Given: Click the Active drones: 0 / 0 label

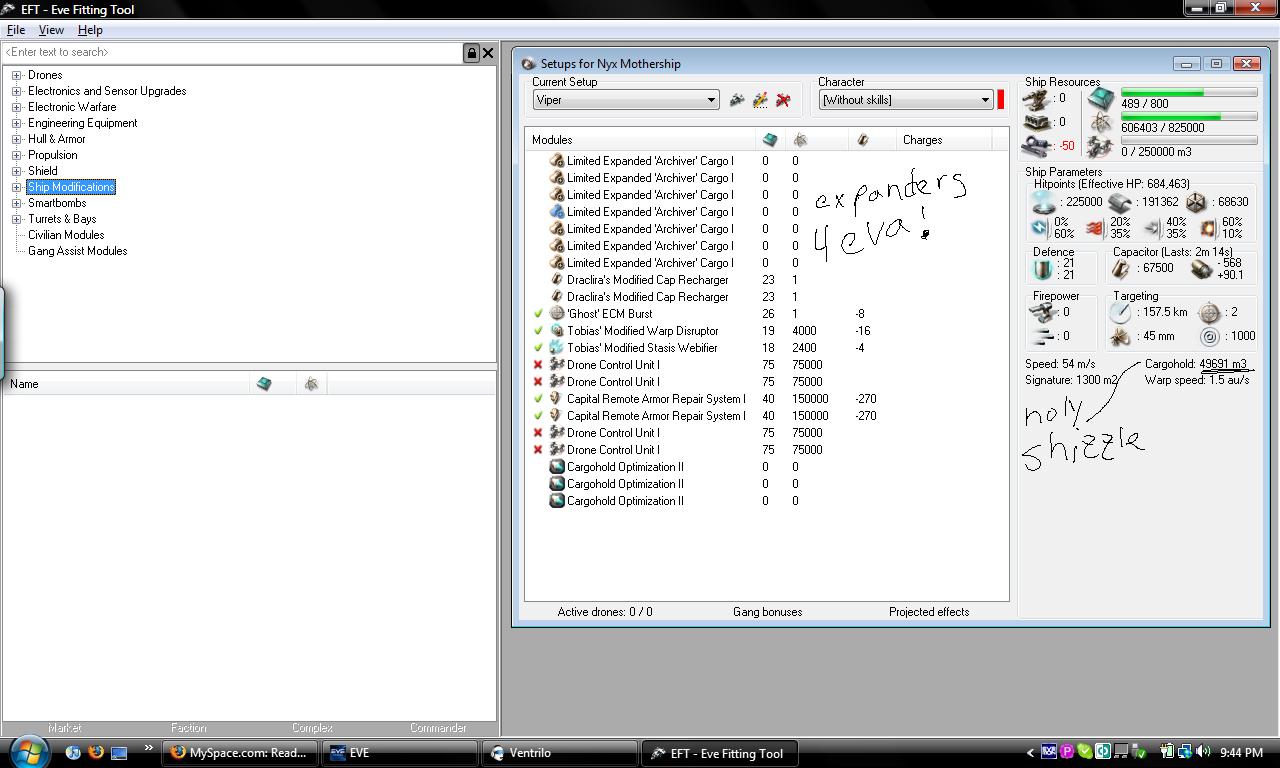Looking at the screenshot, I should (x=605, y=612).
